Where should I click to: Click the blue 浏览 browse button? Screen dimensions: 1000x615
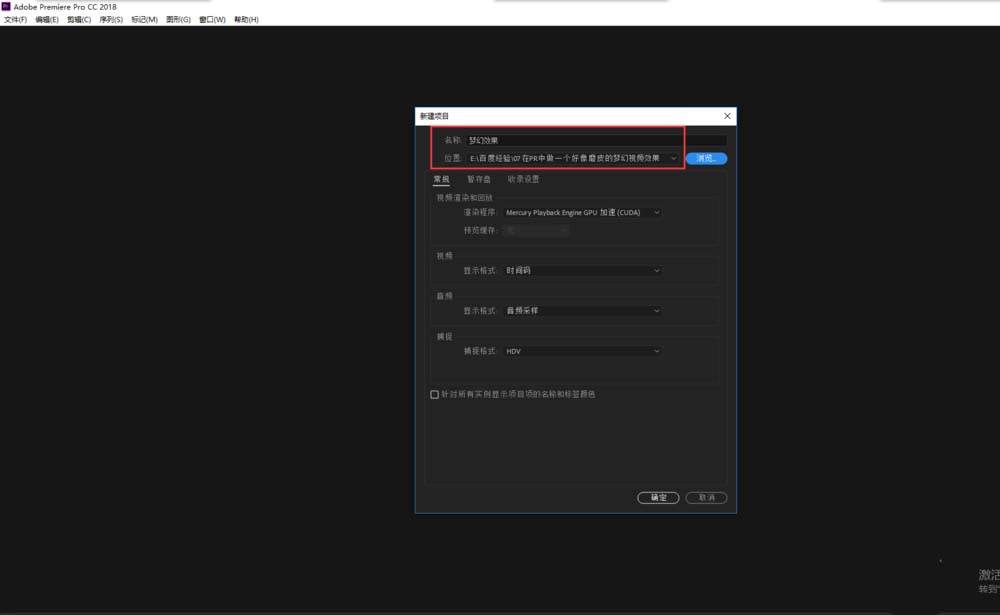[x=706, y=158]
